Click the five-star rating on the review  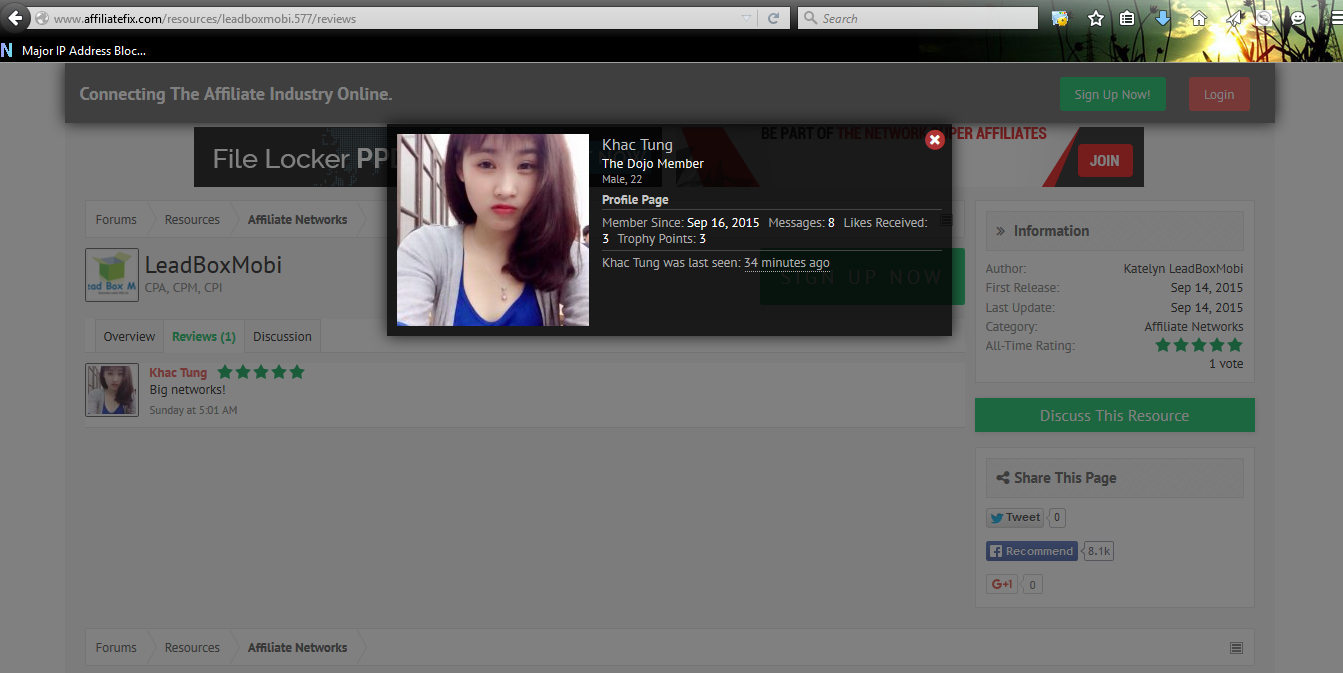tap(261, 372)
